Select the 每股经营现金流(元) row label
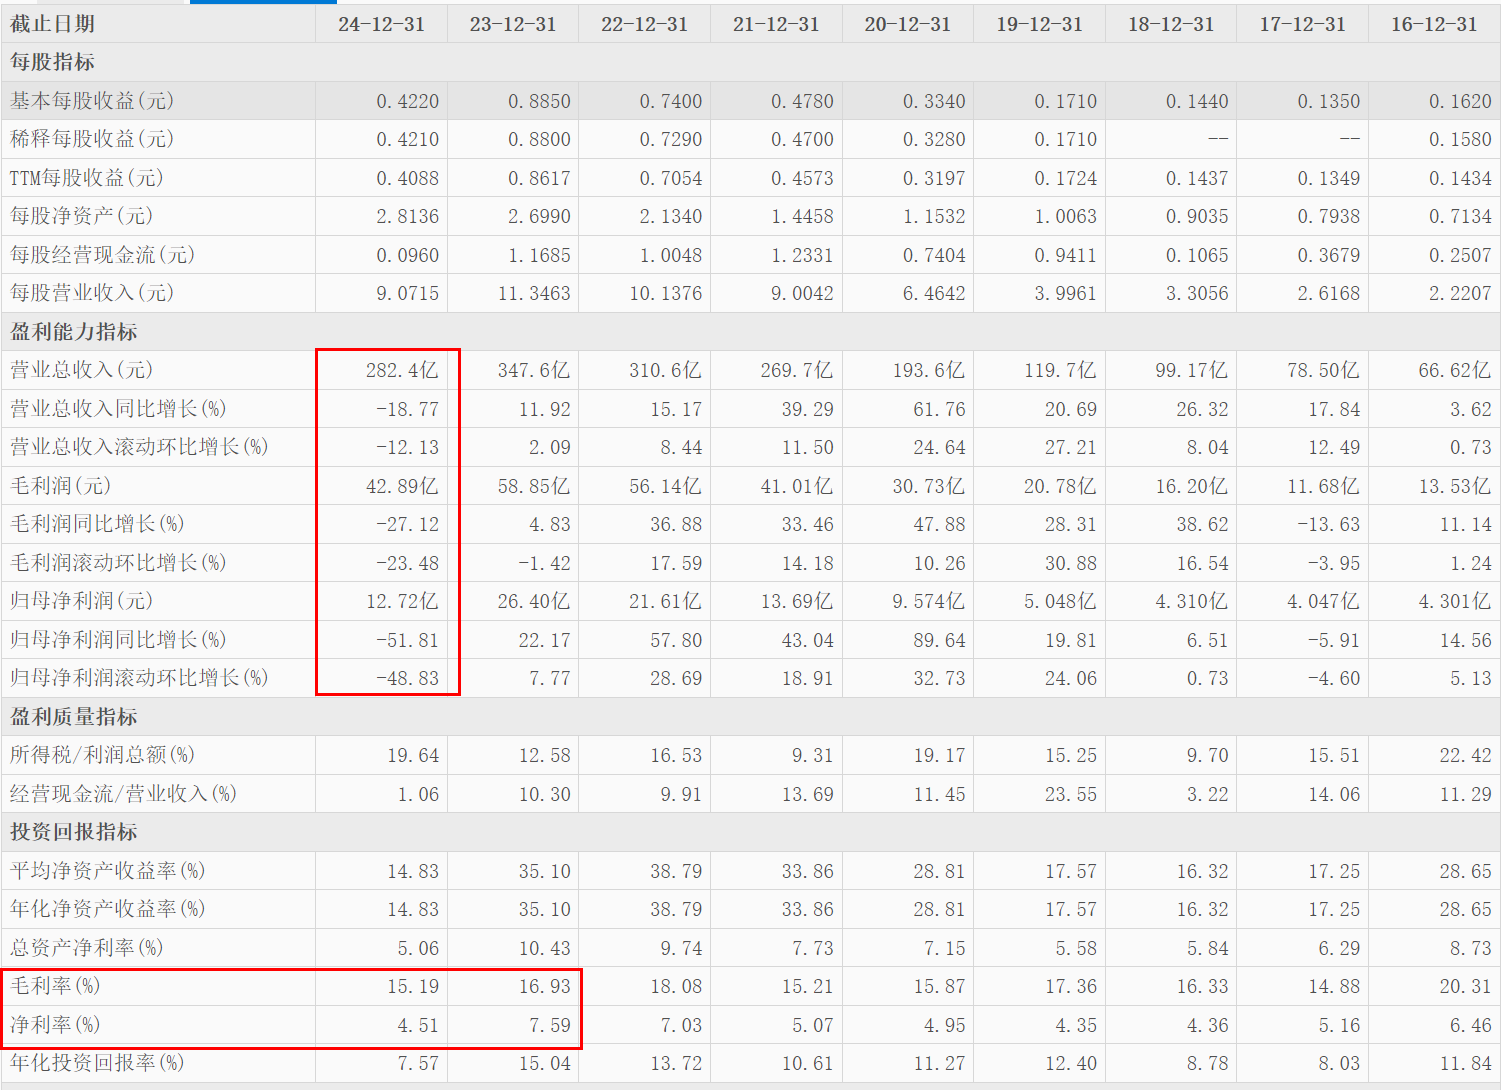1501x1090 pixels. click(102, 255)
